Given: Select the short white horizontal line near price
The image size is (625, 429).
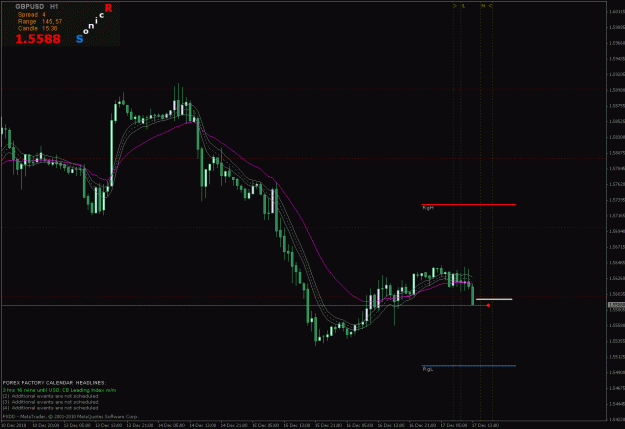Looking at the screenshot, I should point(494,299).
